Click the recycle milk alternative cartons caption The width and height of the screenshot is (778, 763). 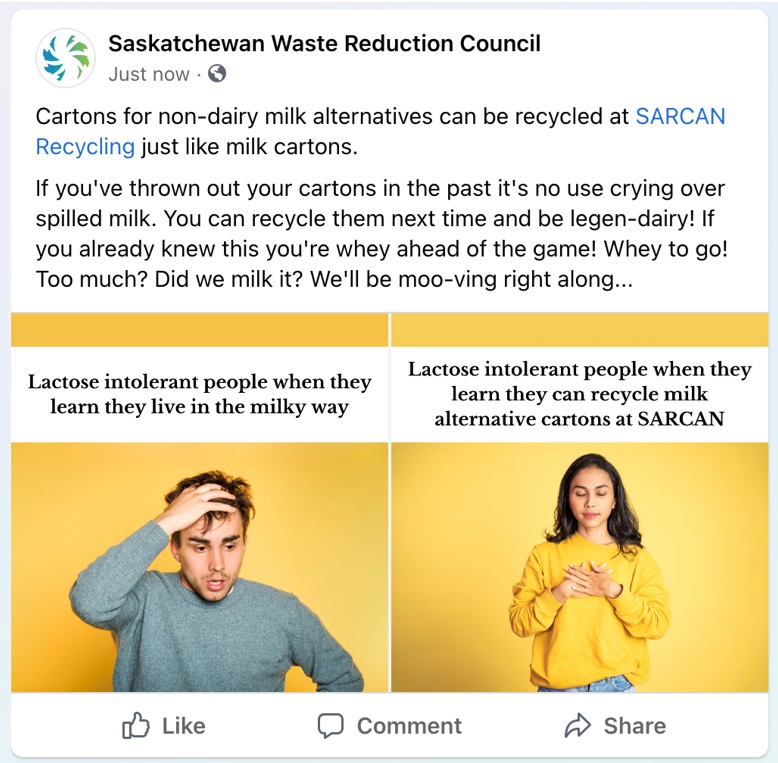(x=580, y=394)
